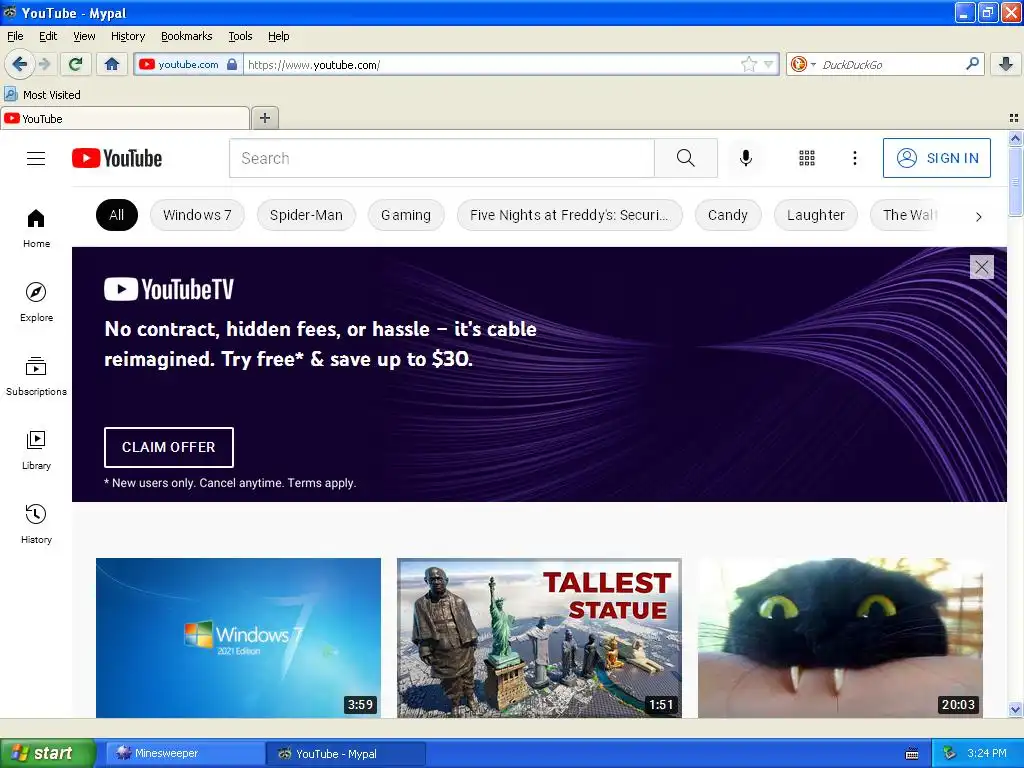Image resolution: width=1024 pixels, height=768 pixels.
Task: Open the black cat video thumbnail
Action: 840,637
